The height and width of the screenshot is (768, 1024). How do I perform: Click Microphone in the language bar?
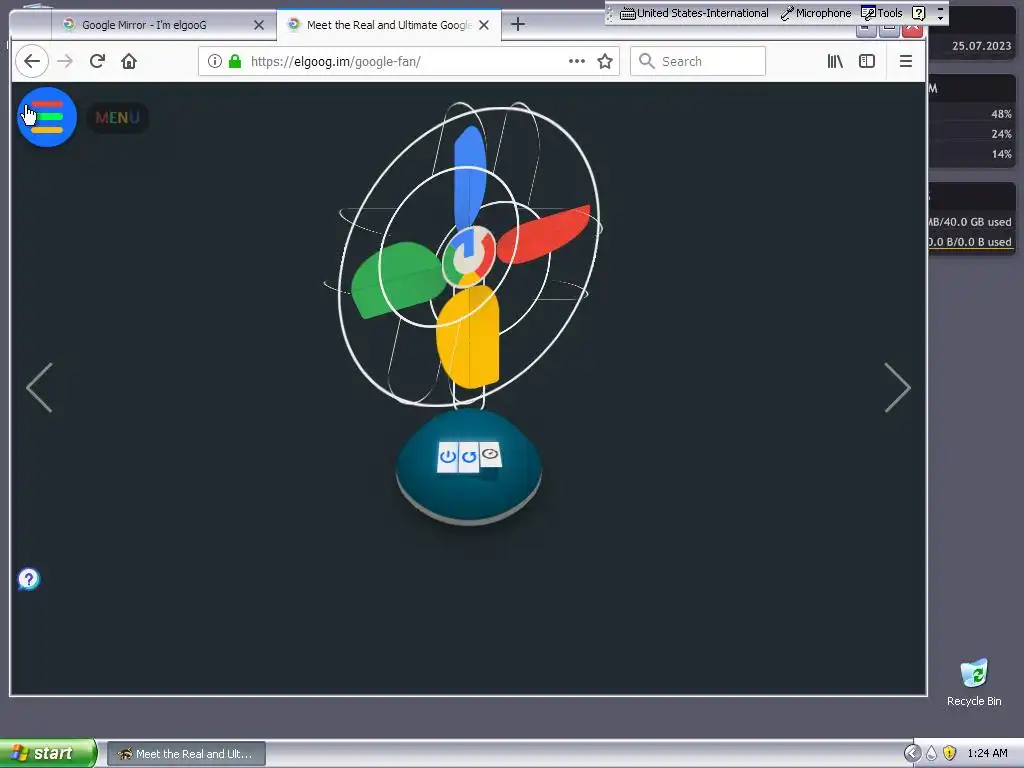click(x=816, y=13)
